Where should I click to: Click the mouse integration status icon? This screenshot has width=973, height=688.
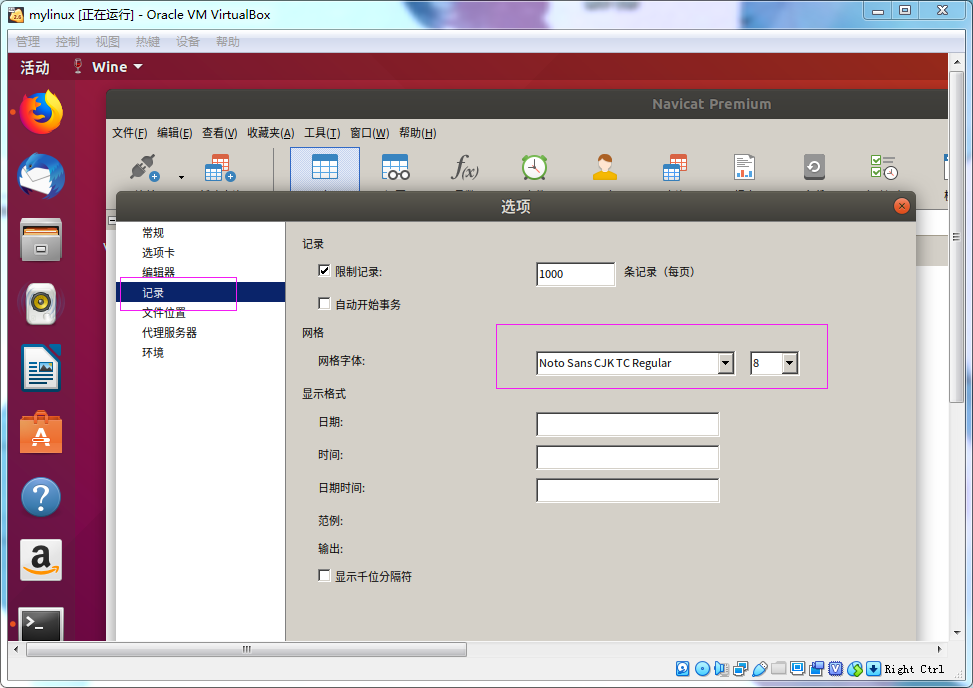855,668
